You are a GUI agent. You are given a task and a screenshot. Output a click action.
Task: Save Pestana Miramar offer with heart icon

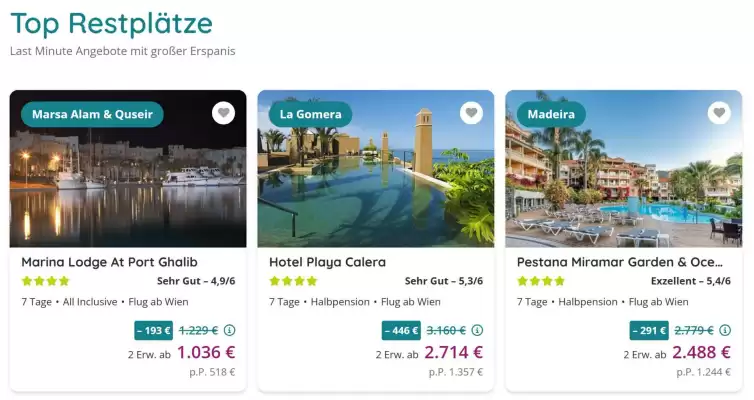point(719,113)
